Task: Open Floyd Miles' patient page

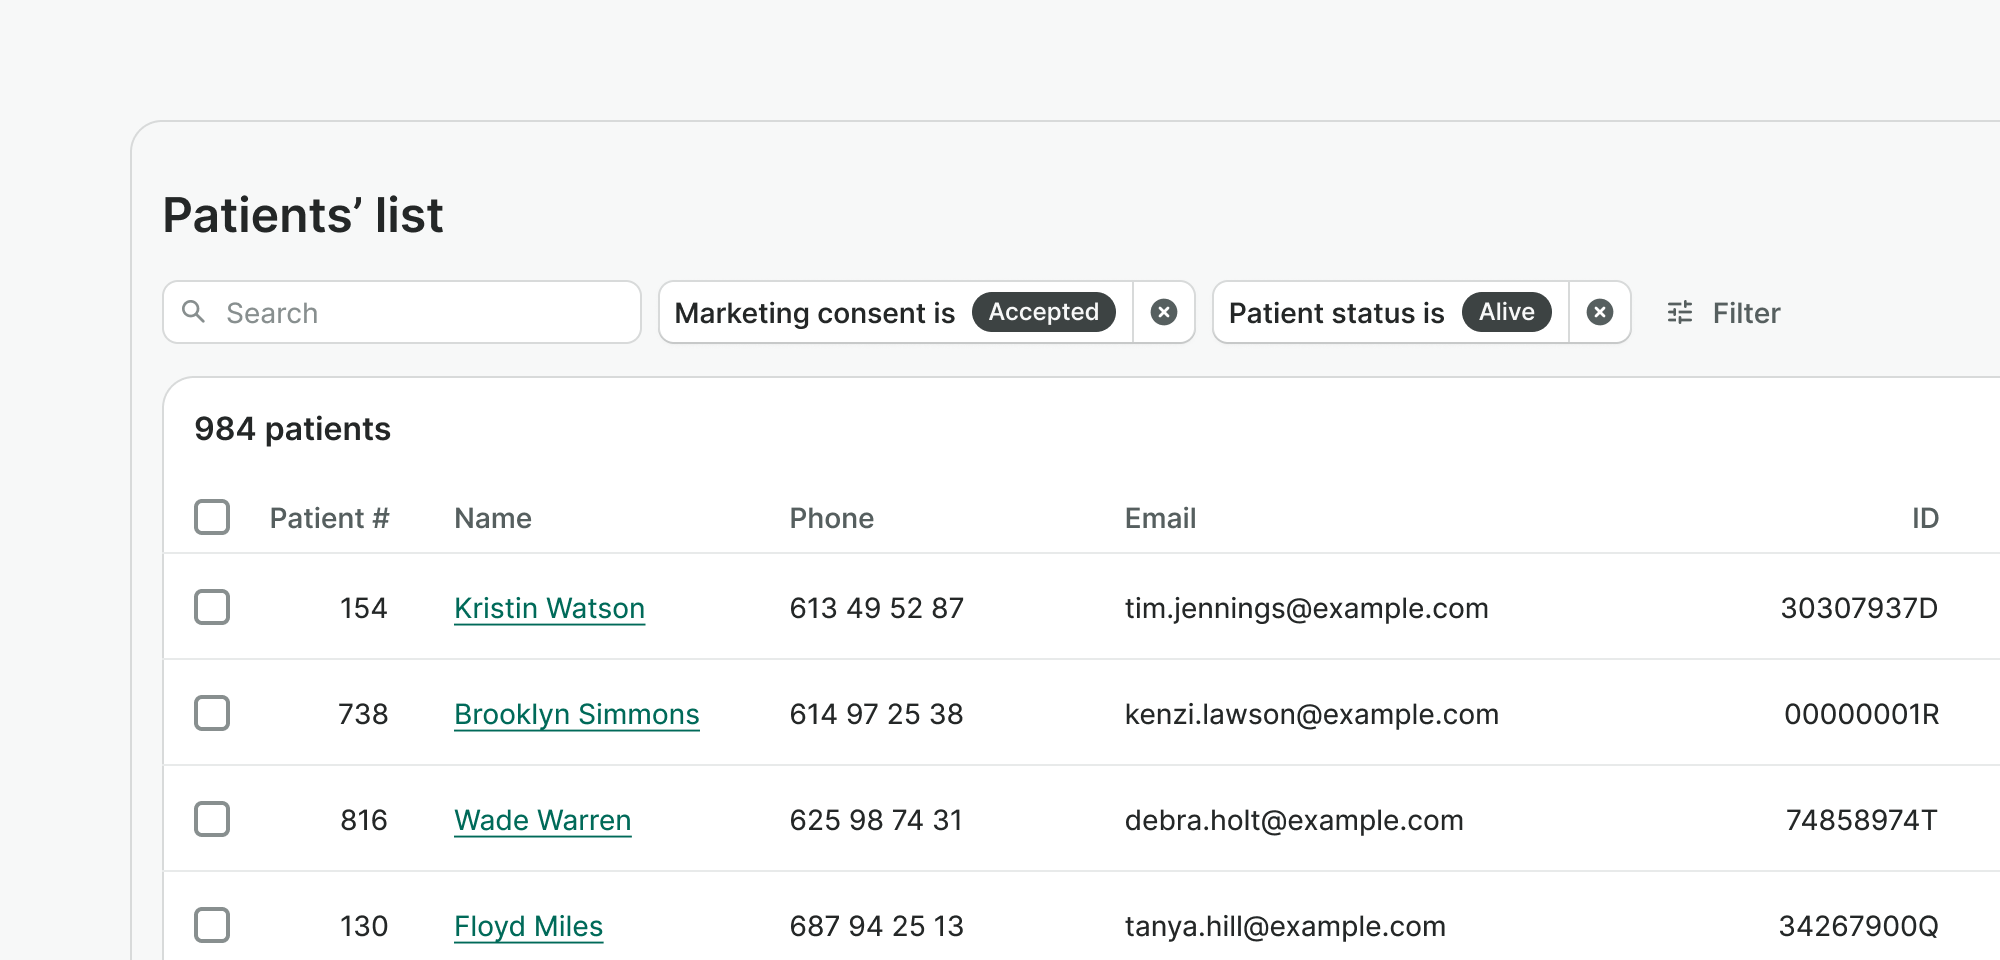Action: [x=528, y=926]
